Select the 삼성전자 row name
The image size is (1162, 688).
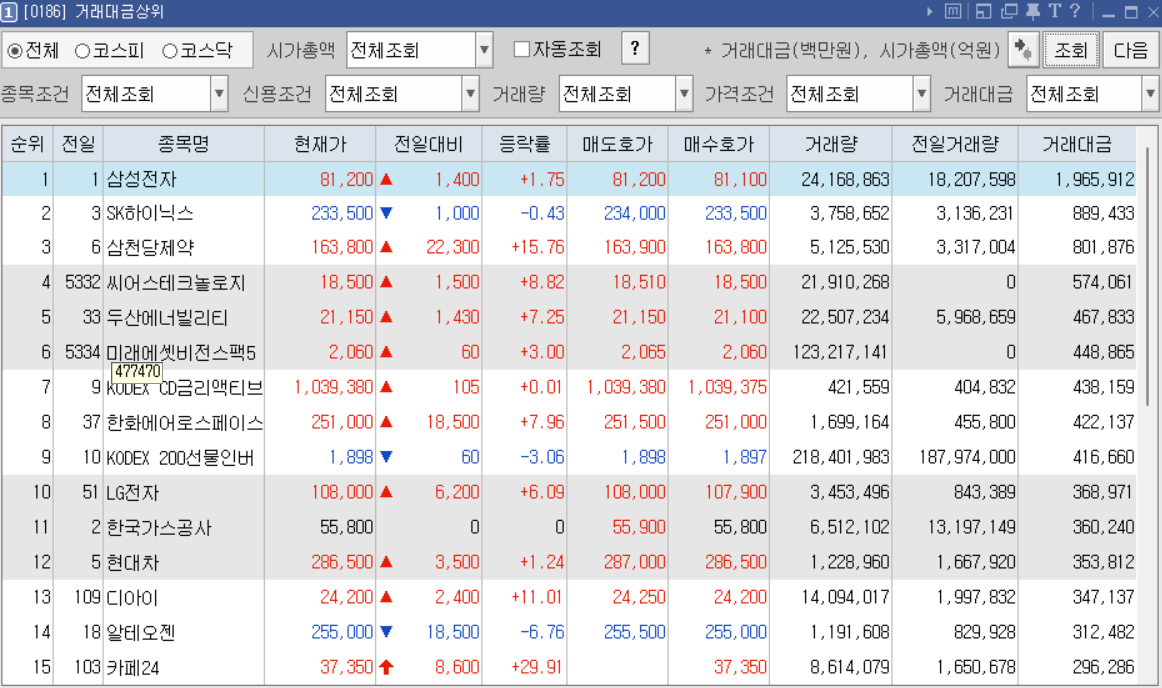pyautogui.click(x=142, y=179)
